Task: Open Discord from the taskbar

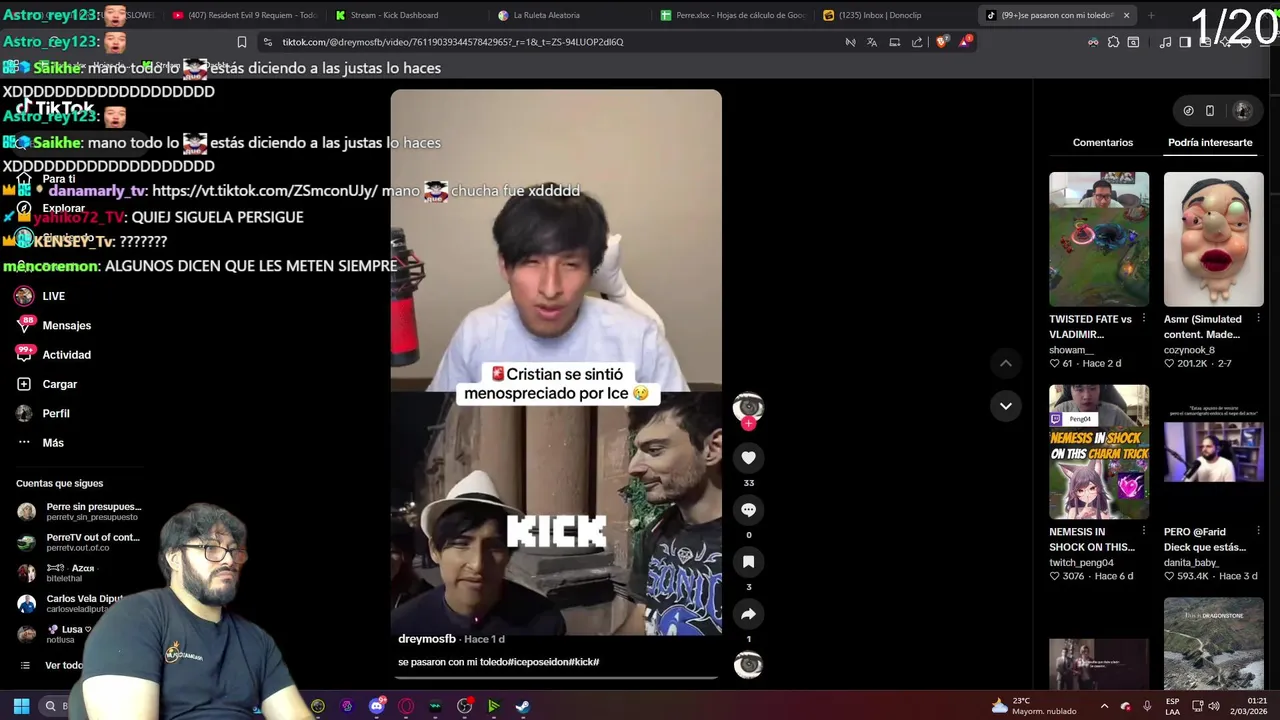Action: click(x=377, y=706)
